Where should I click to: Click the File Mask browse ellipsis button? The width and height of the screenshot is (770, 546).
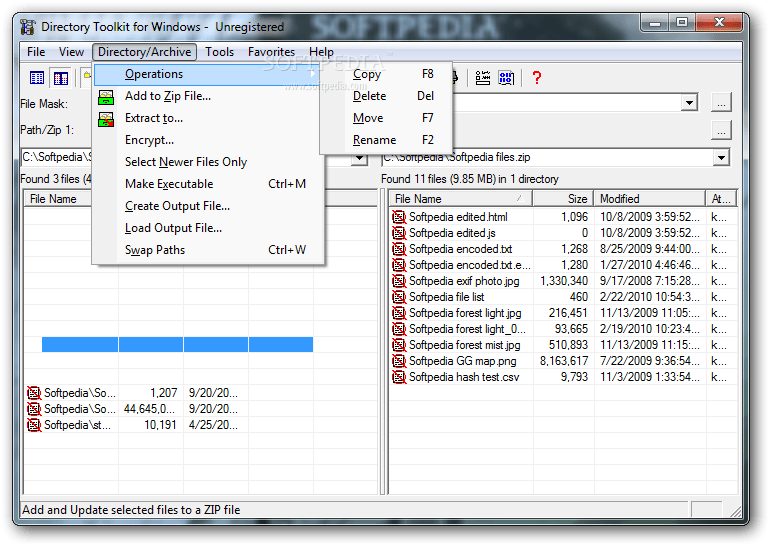721,103
